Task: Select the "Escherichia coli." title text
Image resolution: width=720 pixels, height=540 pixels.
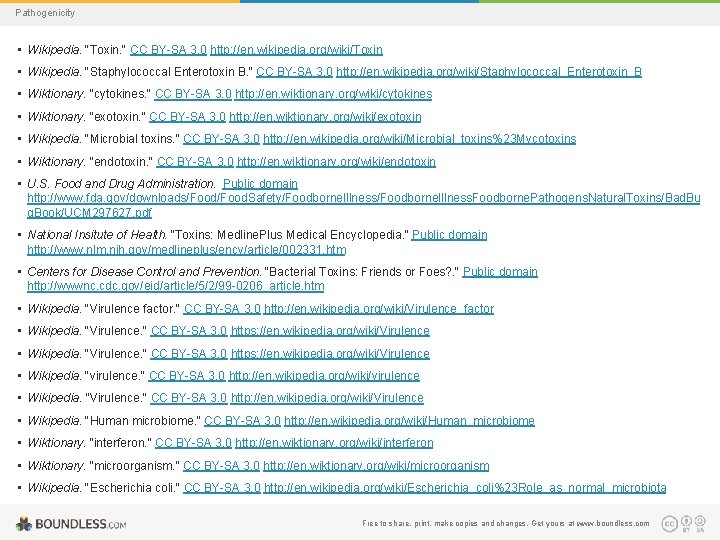Action: tap(133, 488)
